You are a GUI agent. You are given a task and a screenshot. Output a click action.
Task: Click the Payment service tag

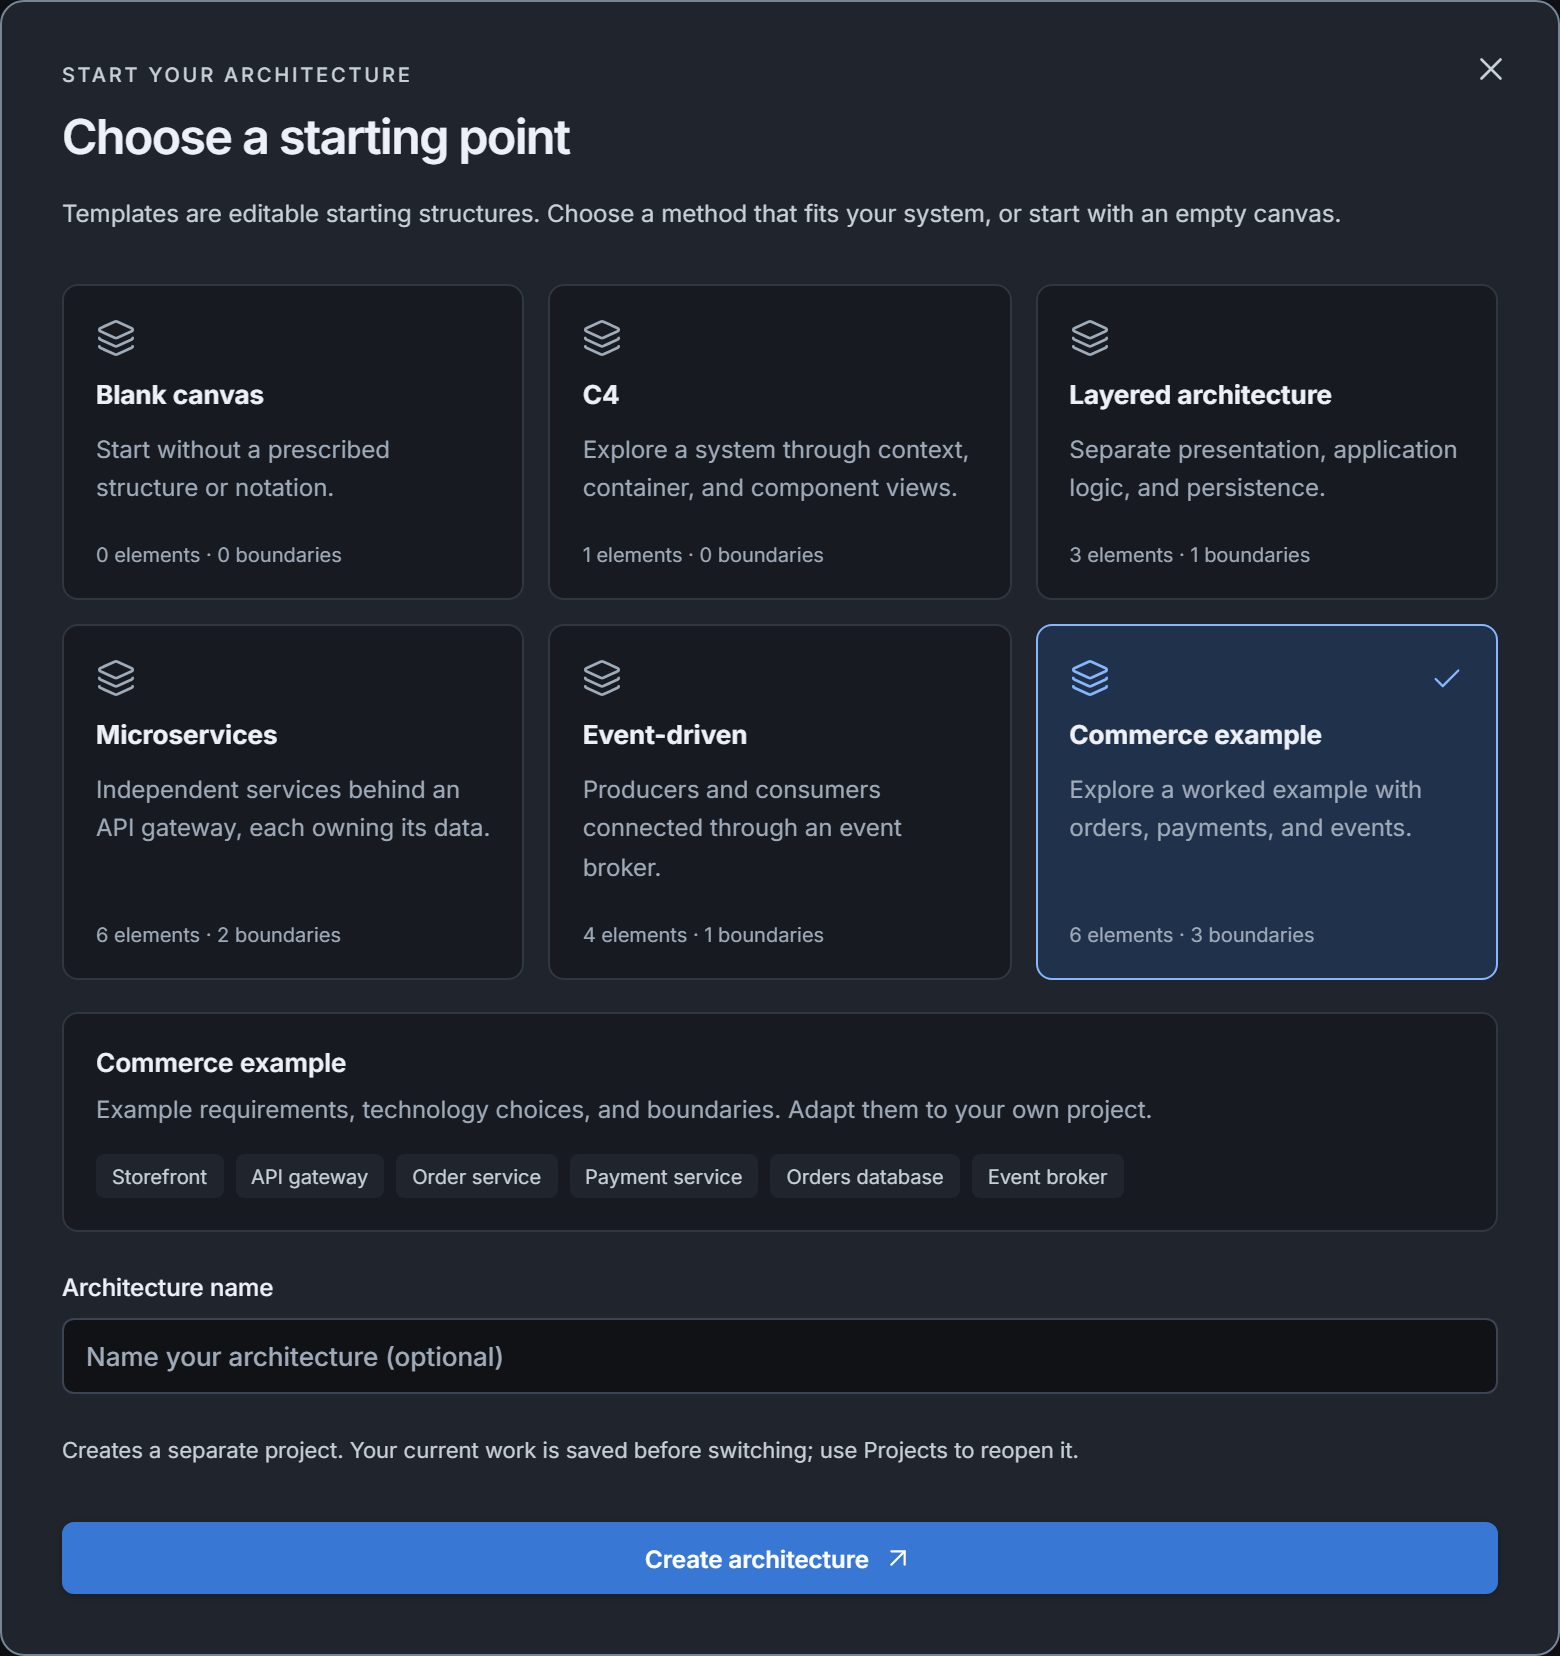[x=664, y=1177]
